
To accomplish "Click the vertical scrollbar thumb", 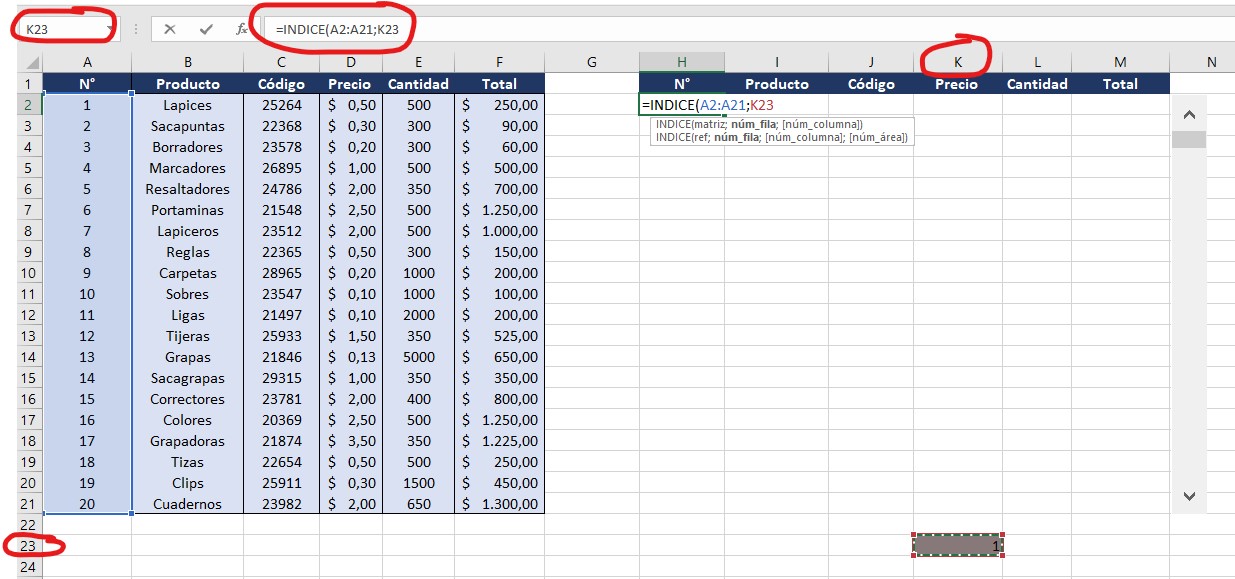I will point(1188,139).
